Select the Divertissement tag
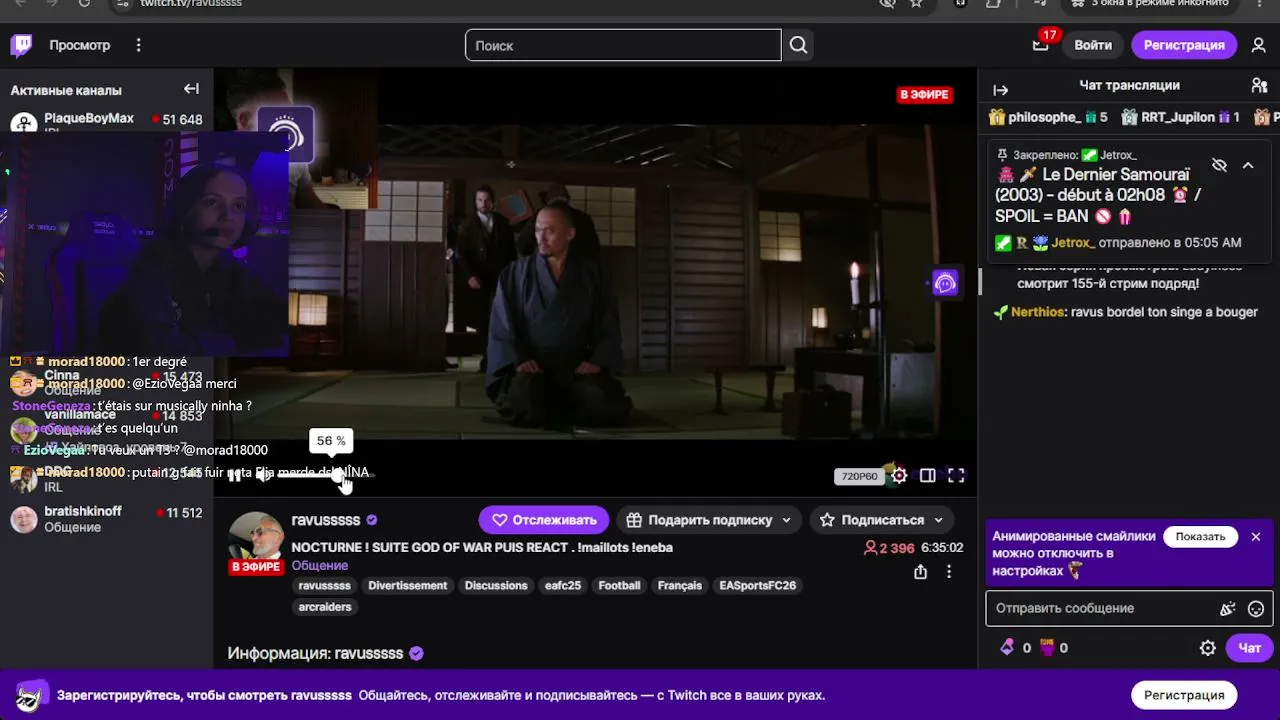This screenshot has height=720, width=1280. (407, 586)
